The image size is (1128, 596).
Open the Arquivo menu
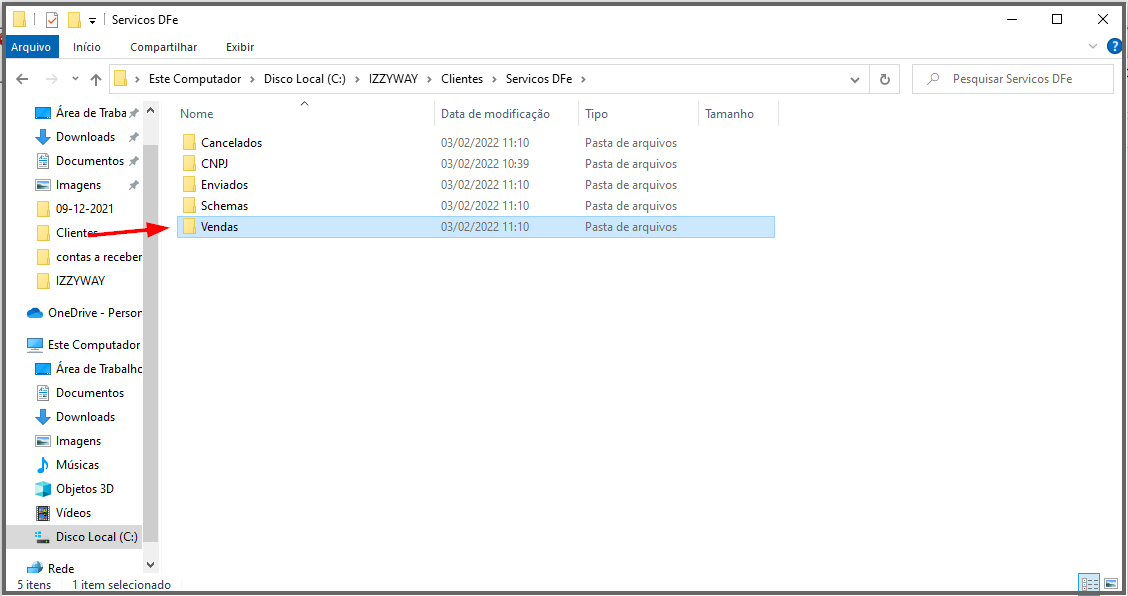[x=31, y=47]
